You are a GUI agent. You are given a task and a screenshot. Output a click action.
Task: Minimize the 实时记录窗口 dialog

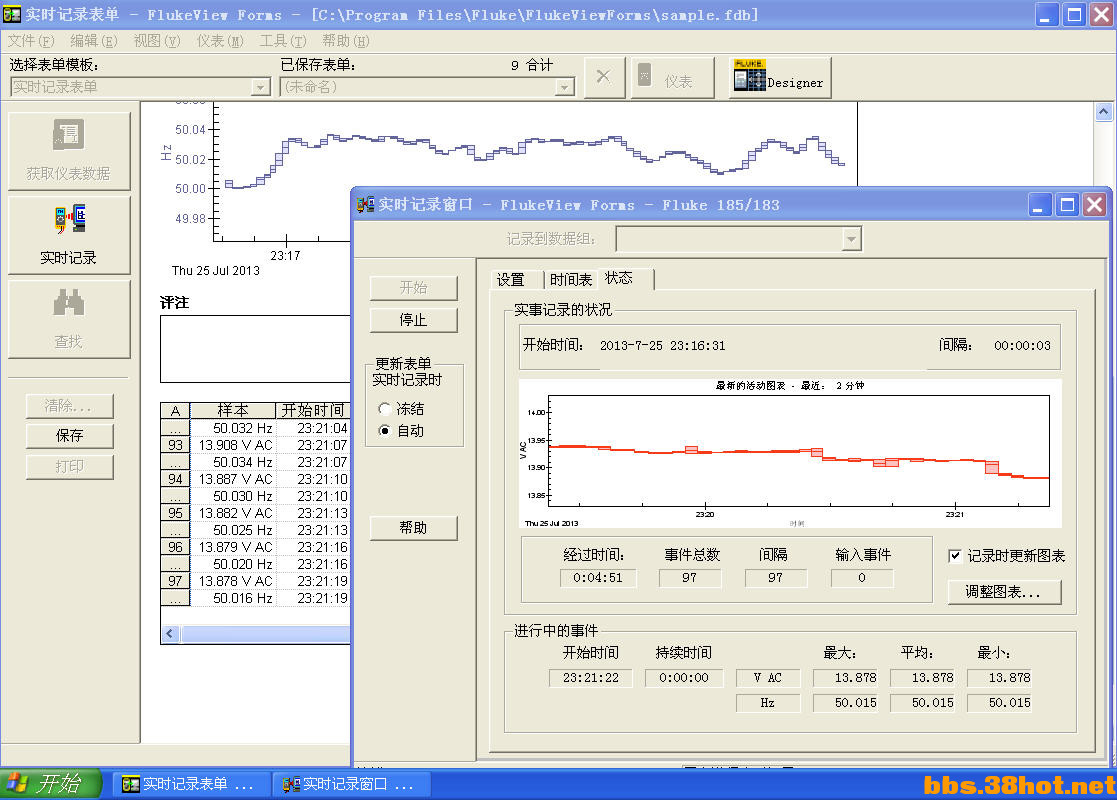[x=1040, y=205]
